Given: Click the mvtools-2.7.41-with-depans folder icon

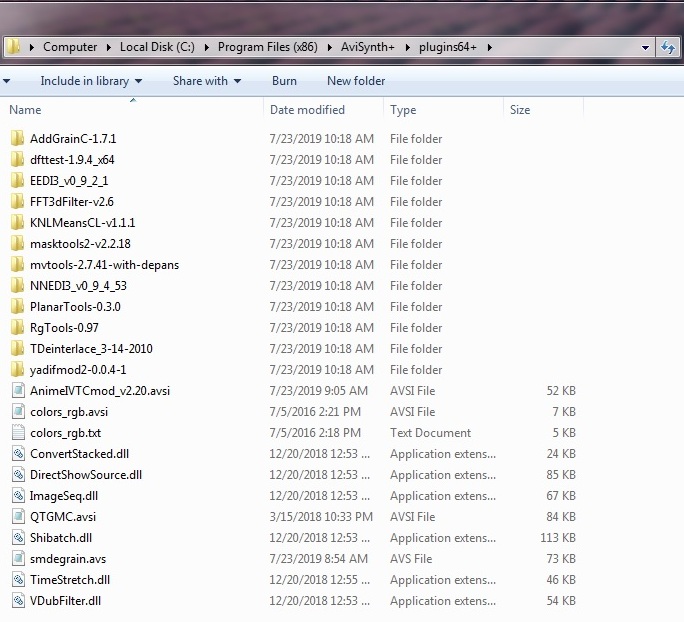Looking at the screenshot, I should point(17,265).
